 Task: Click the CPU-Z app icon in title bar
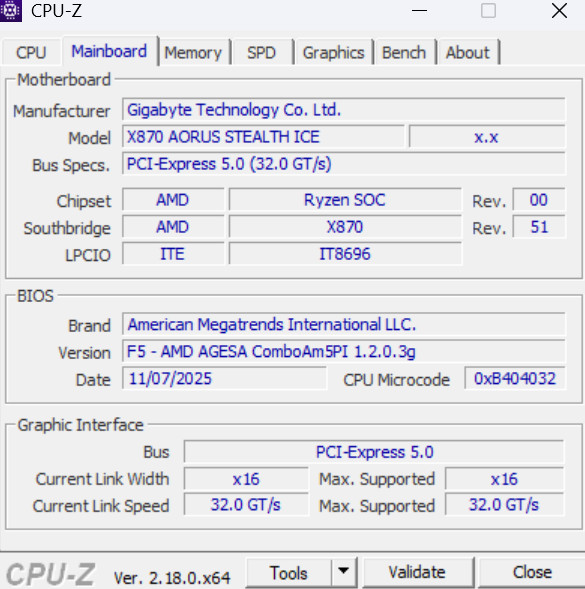(11, 11)
